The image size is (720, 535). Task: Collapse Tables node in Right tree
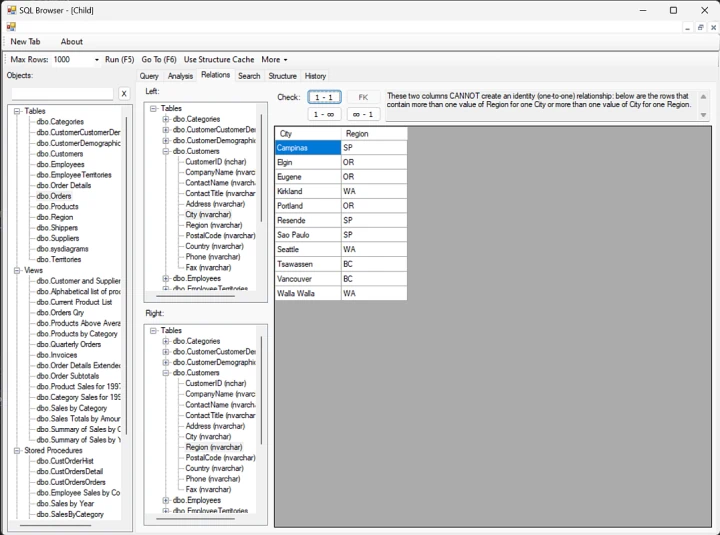point(153,331)
